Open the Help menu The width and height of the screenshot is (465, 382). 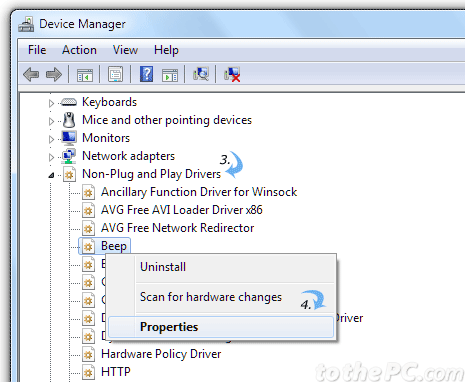[x=166, y=50]
